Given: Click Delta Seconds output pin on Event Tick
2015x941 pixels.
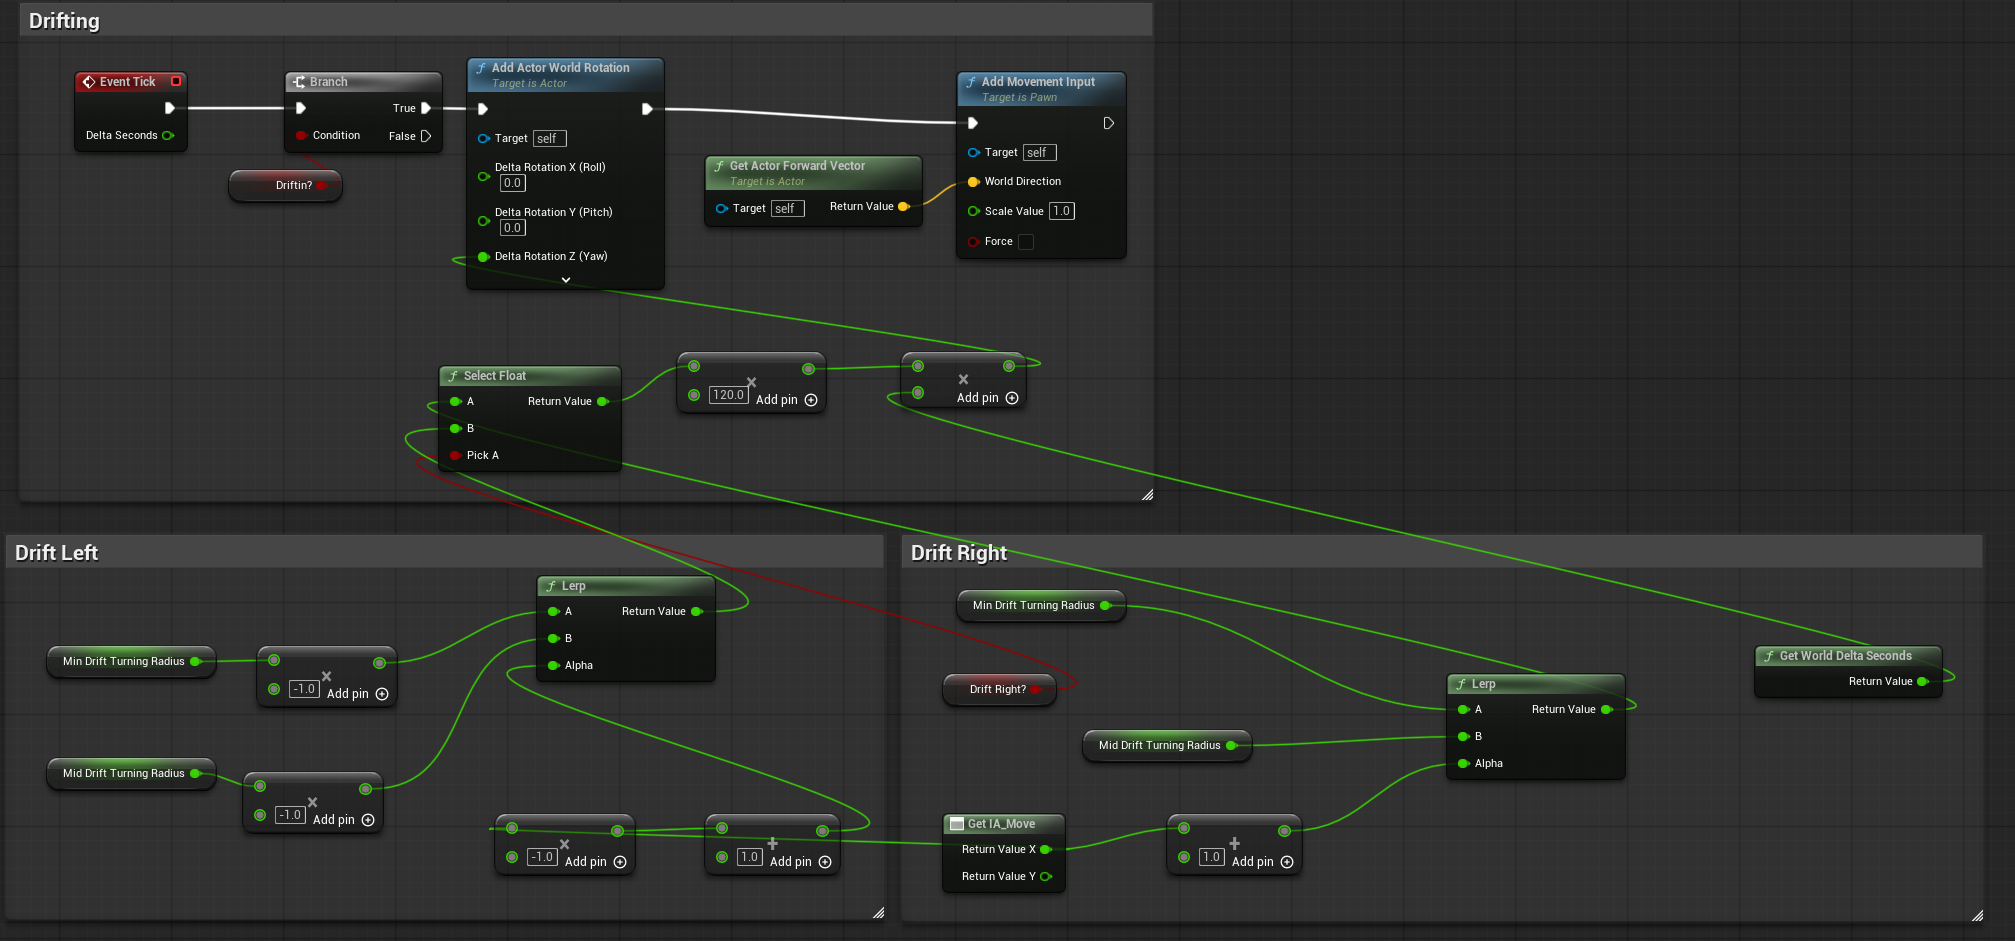Looking at the screenshot, I should [168, 136].
